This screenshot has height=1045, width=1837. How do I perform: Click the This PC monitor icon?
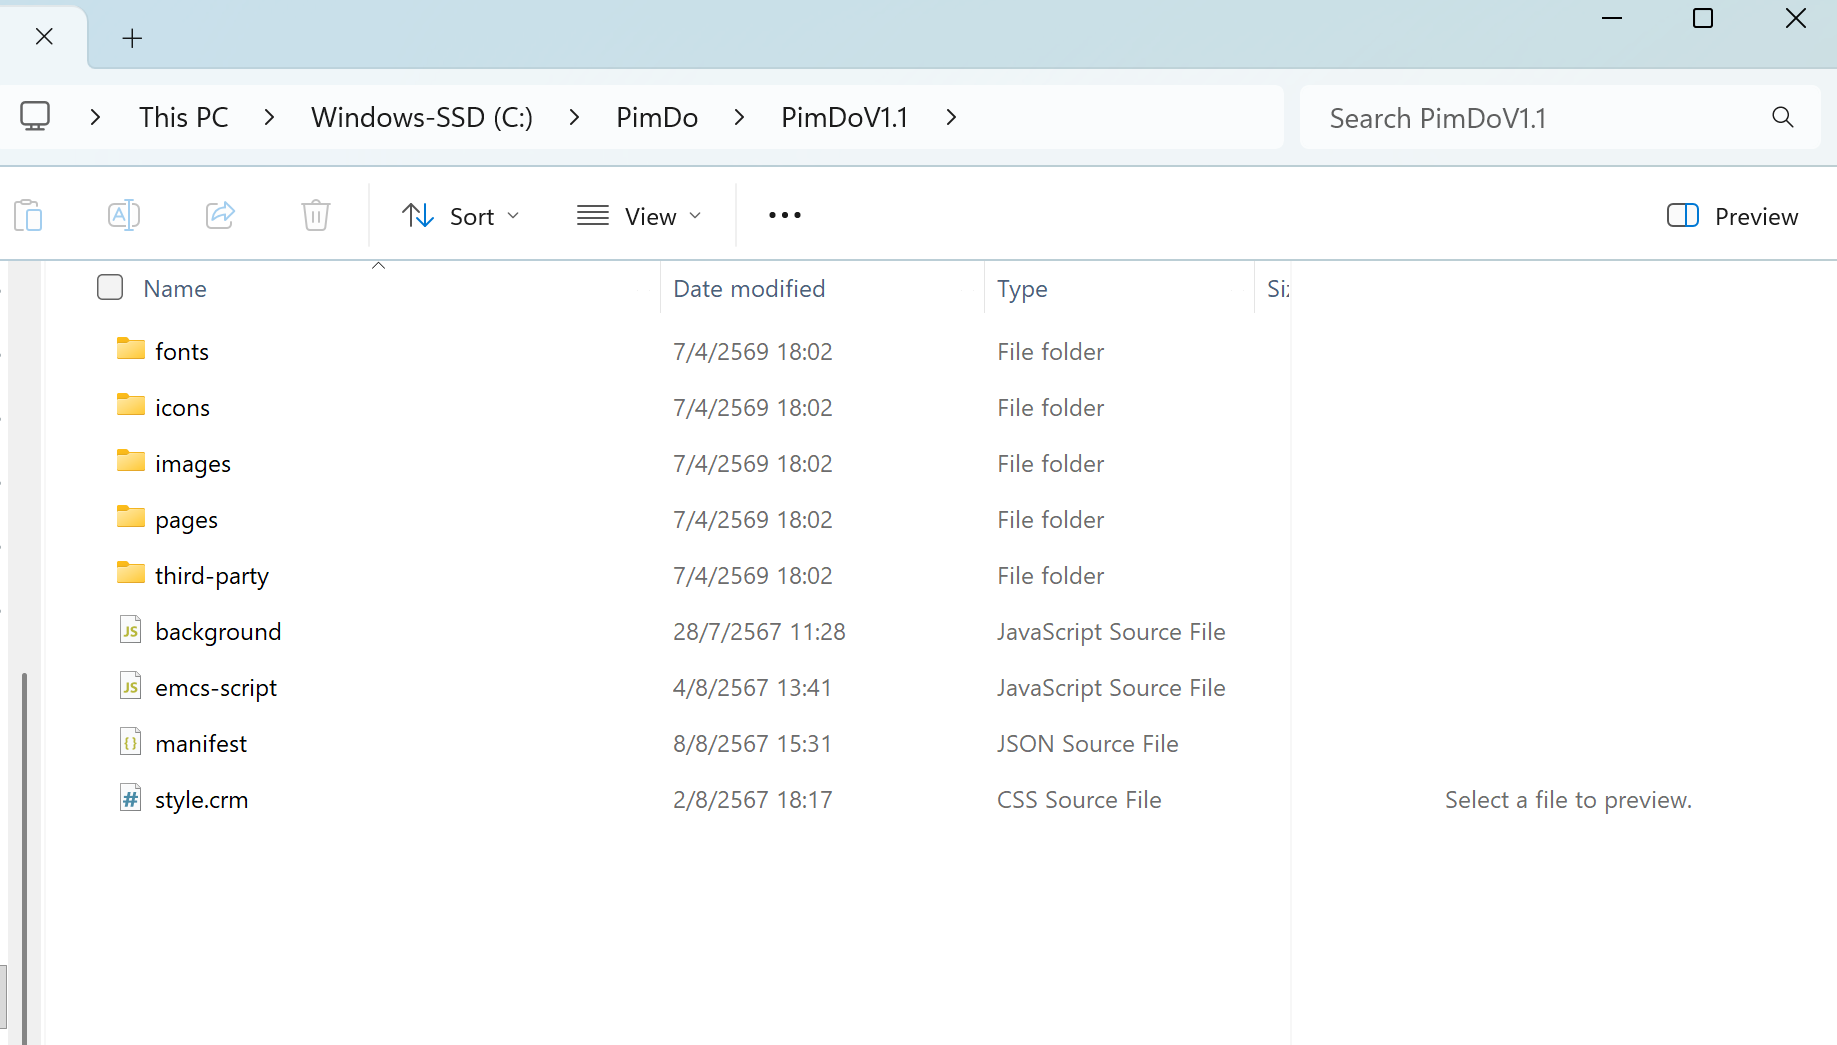coord(35,117)
